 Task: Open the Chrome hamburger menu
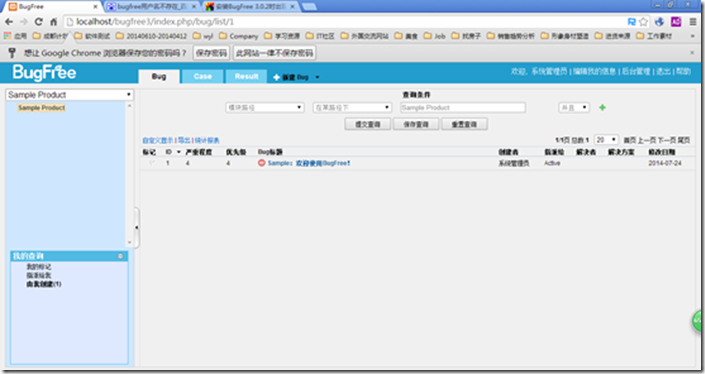pos(693,22)
